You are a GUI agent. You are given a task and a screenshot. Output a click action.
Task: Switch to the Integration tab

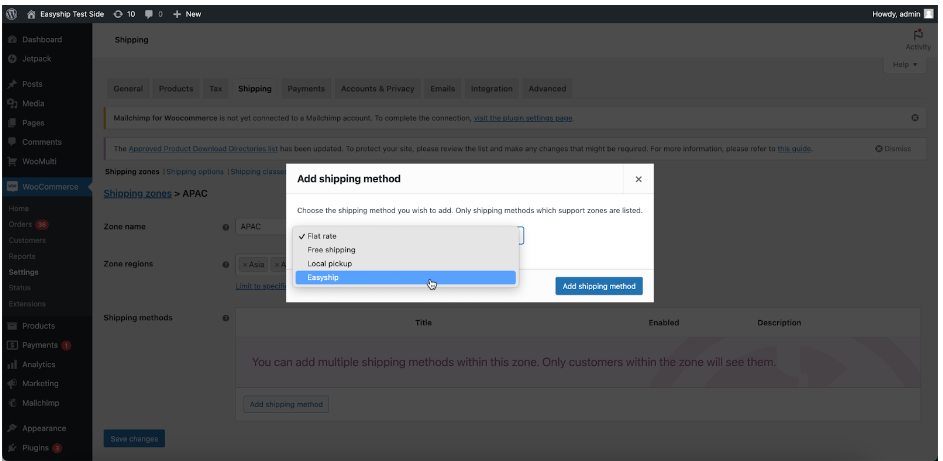[x=491, y=88]
